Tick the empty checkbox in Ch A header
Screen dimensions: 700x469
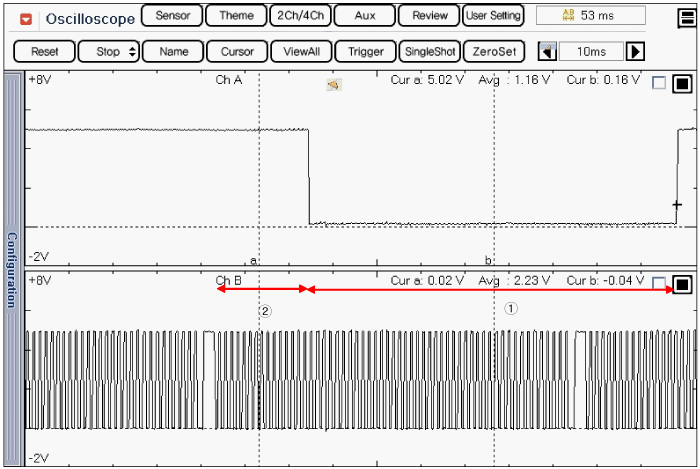tap(659, 83)
